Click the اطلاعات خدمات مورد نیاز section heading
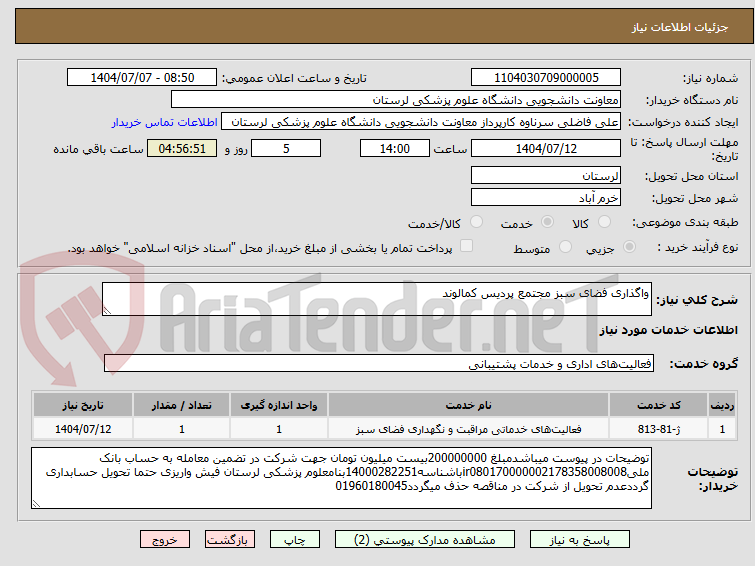The width and height of the screenshot is (755, 566). click(668, 330)
